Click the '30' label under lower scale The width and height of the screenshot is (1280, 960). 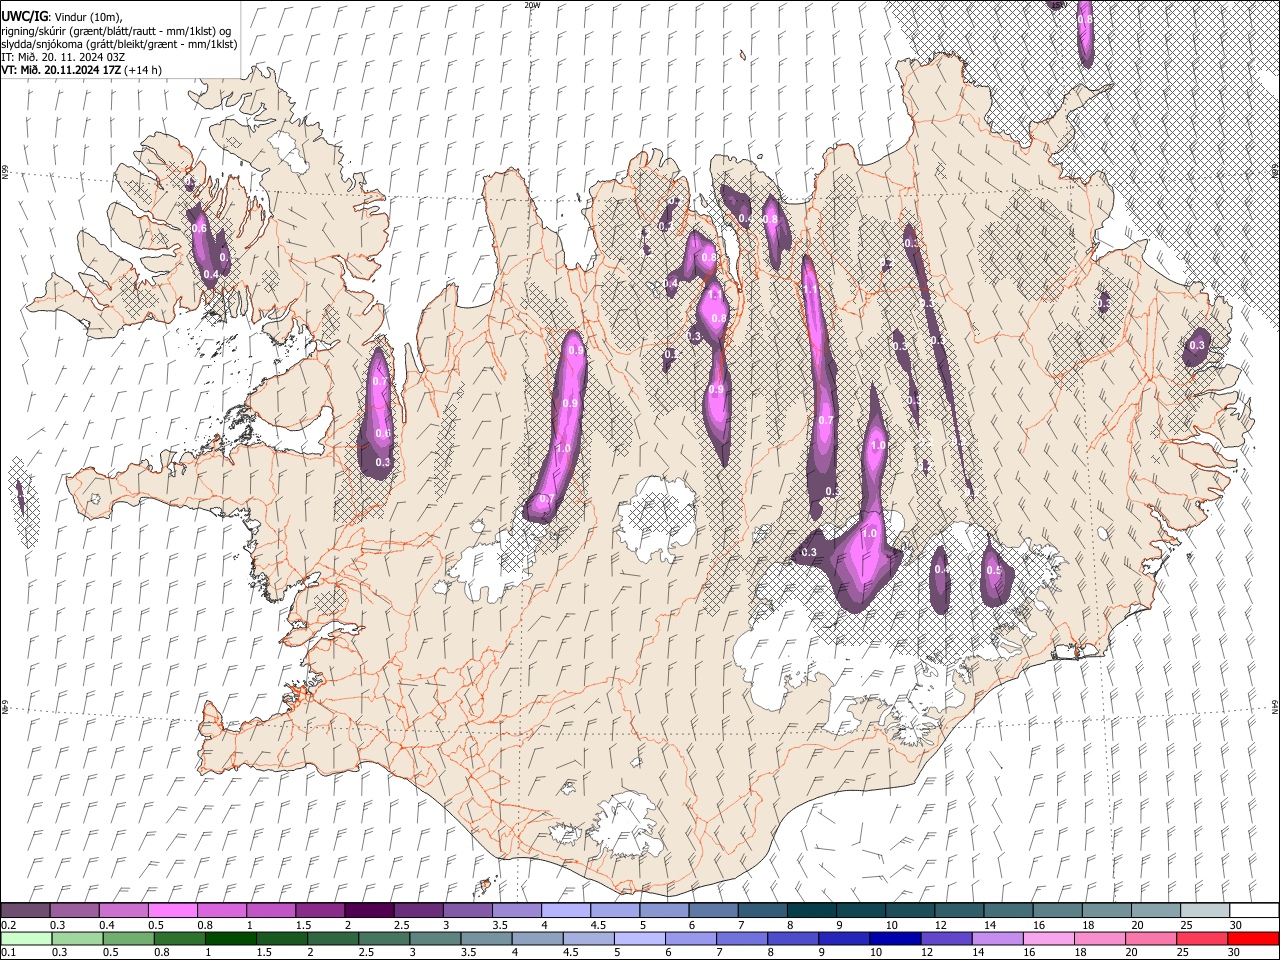point(1233,952)
